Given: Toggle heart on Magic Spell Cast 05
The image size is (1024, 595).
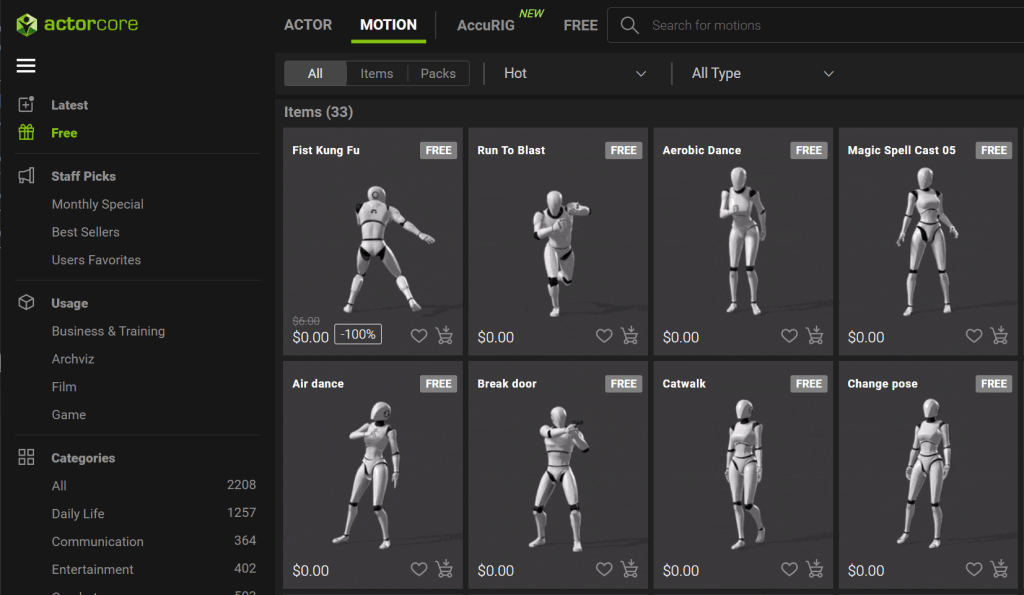Looking at the screenshot, I should tap(974, 336).
